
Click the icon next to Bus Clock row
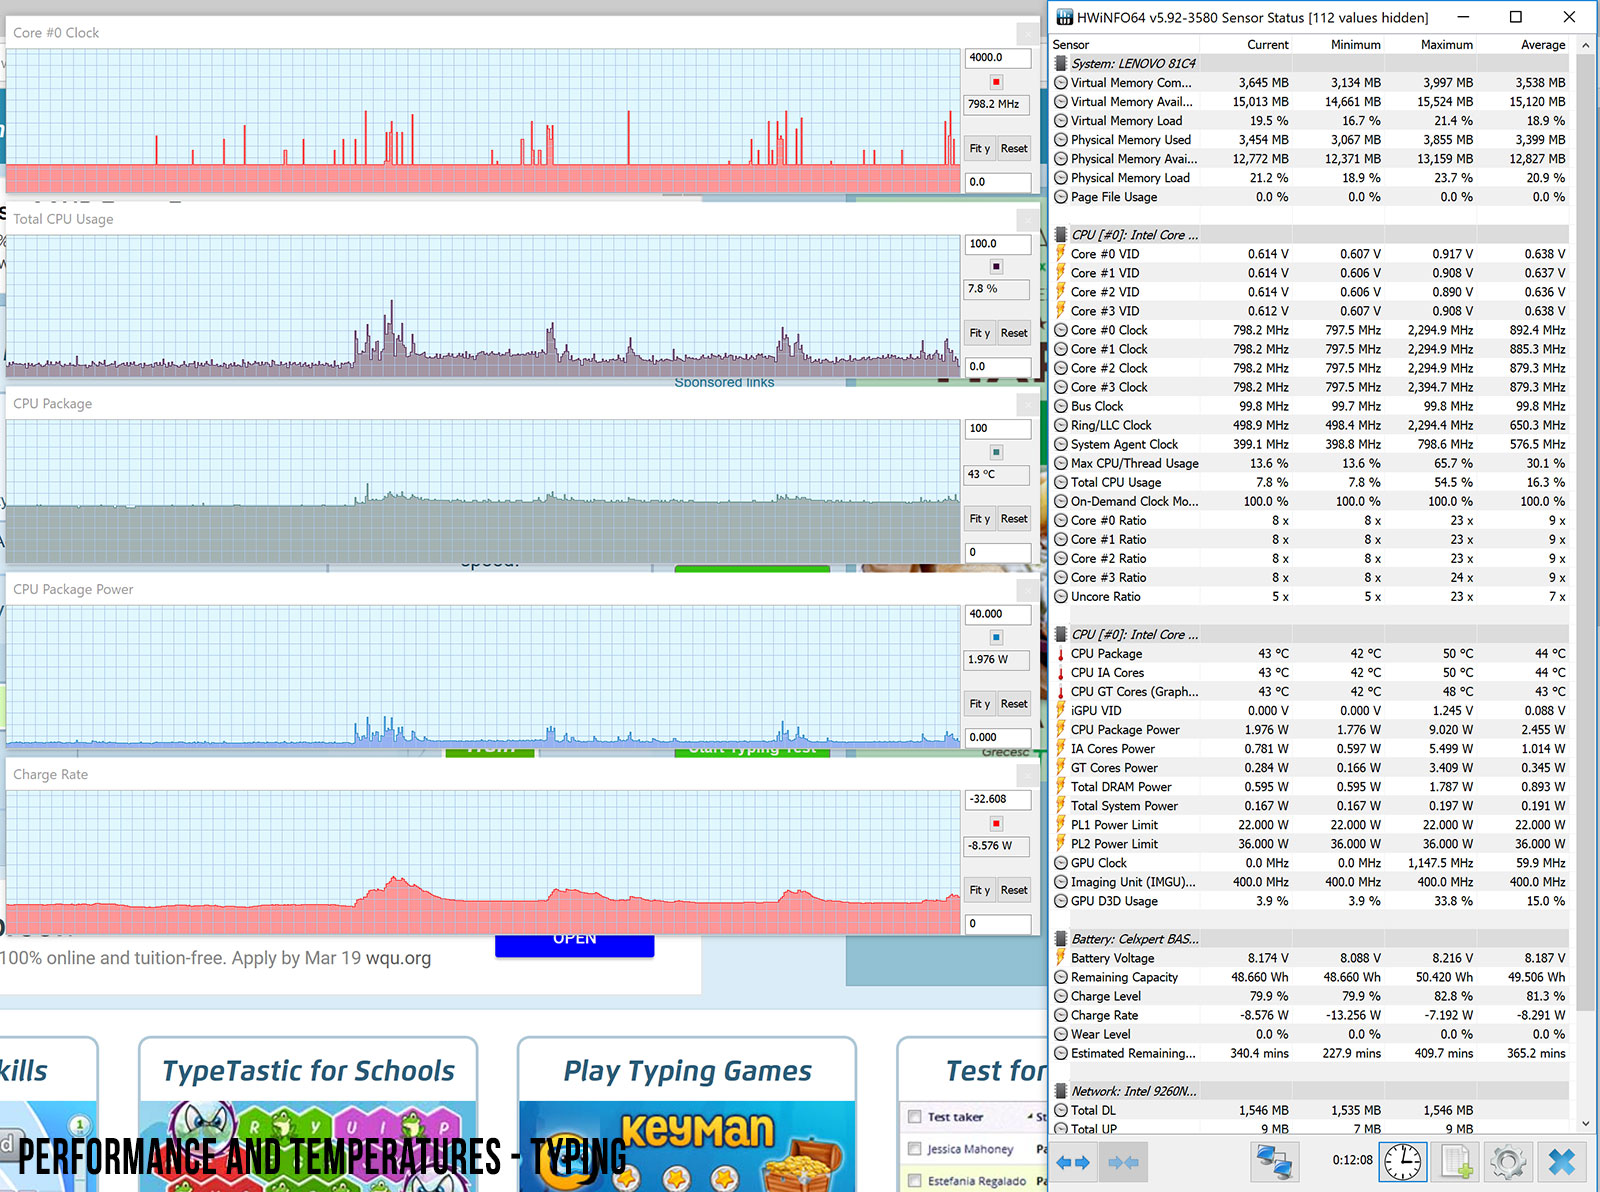point(1061,406)
